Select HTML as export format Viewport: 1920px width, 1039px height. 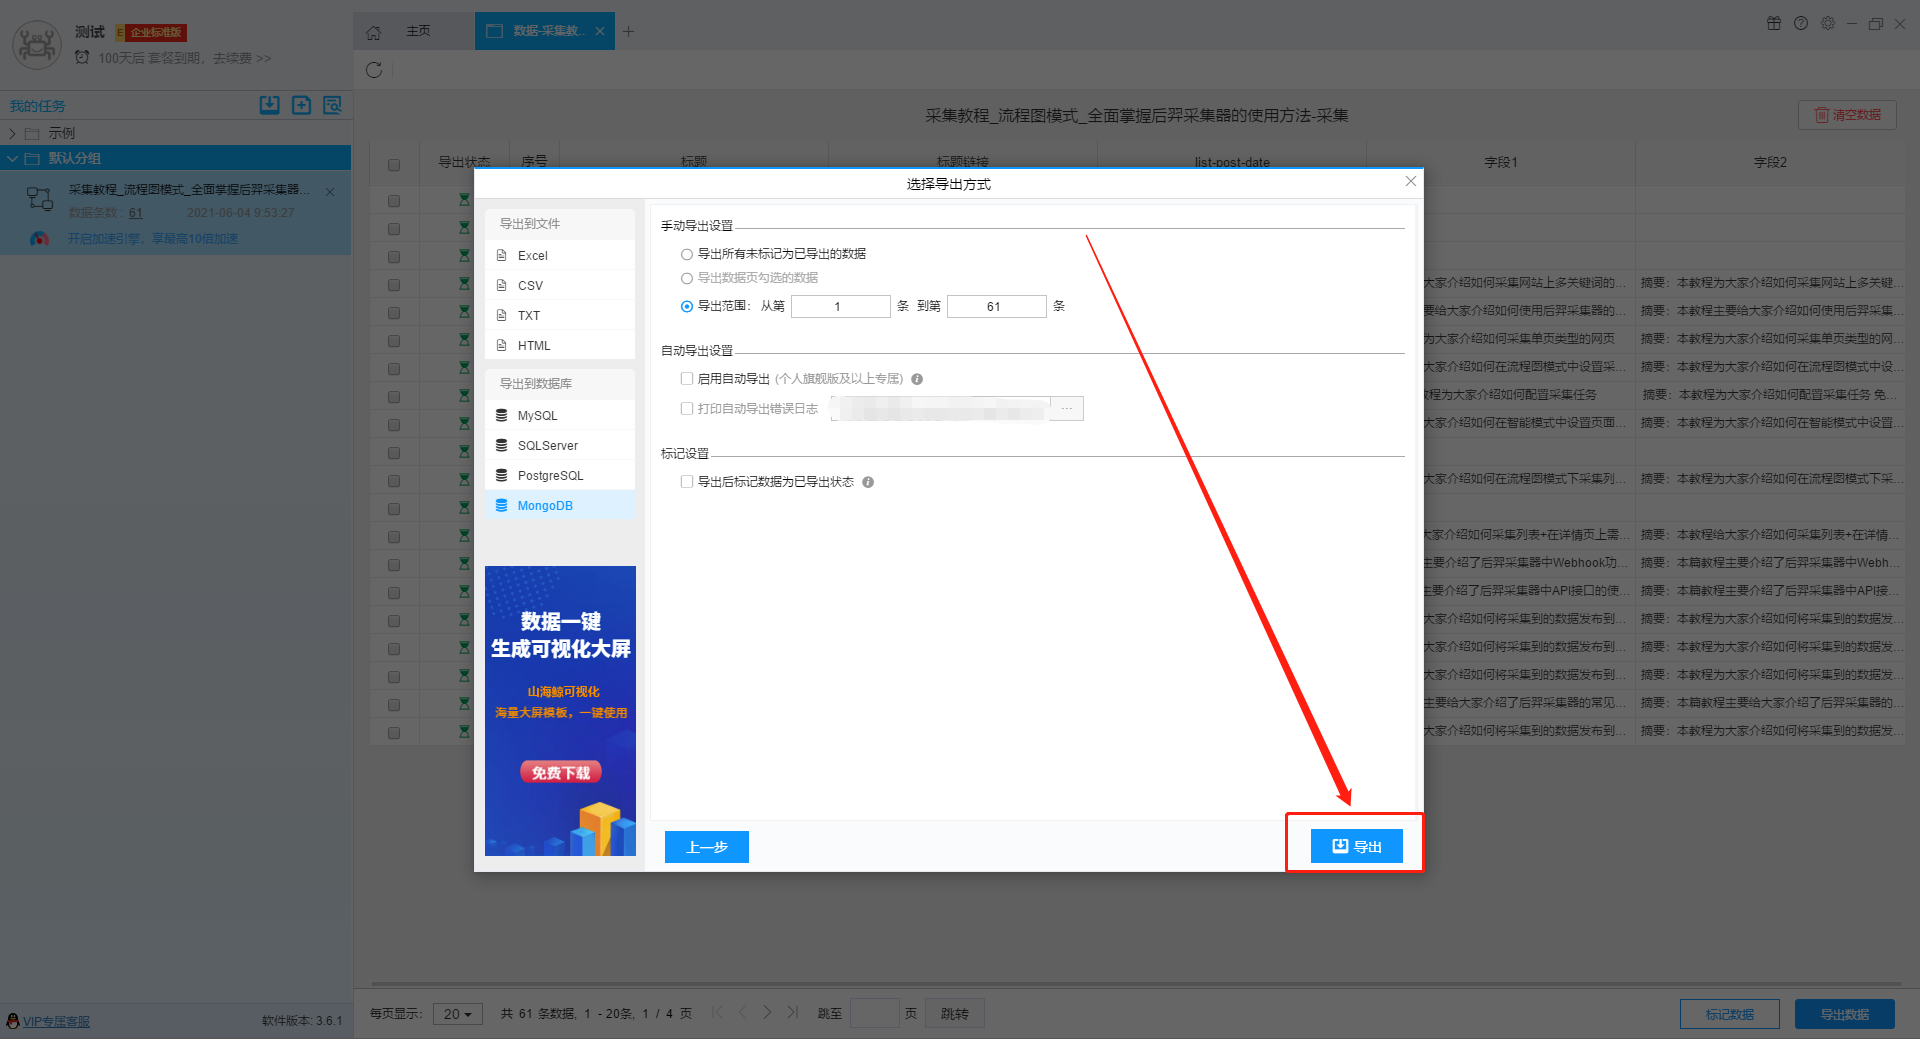(x=560, y=345)
